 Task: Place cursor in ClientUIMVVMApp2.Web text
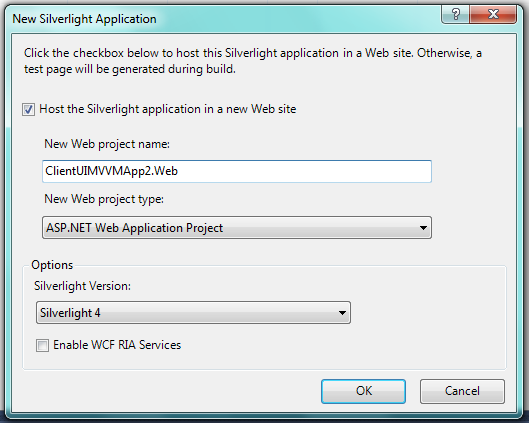[111, 171]
